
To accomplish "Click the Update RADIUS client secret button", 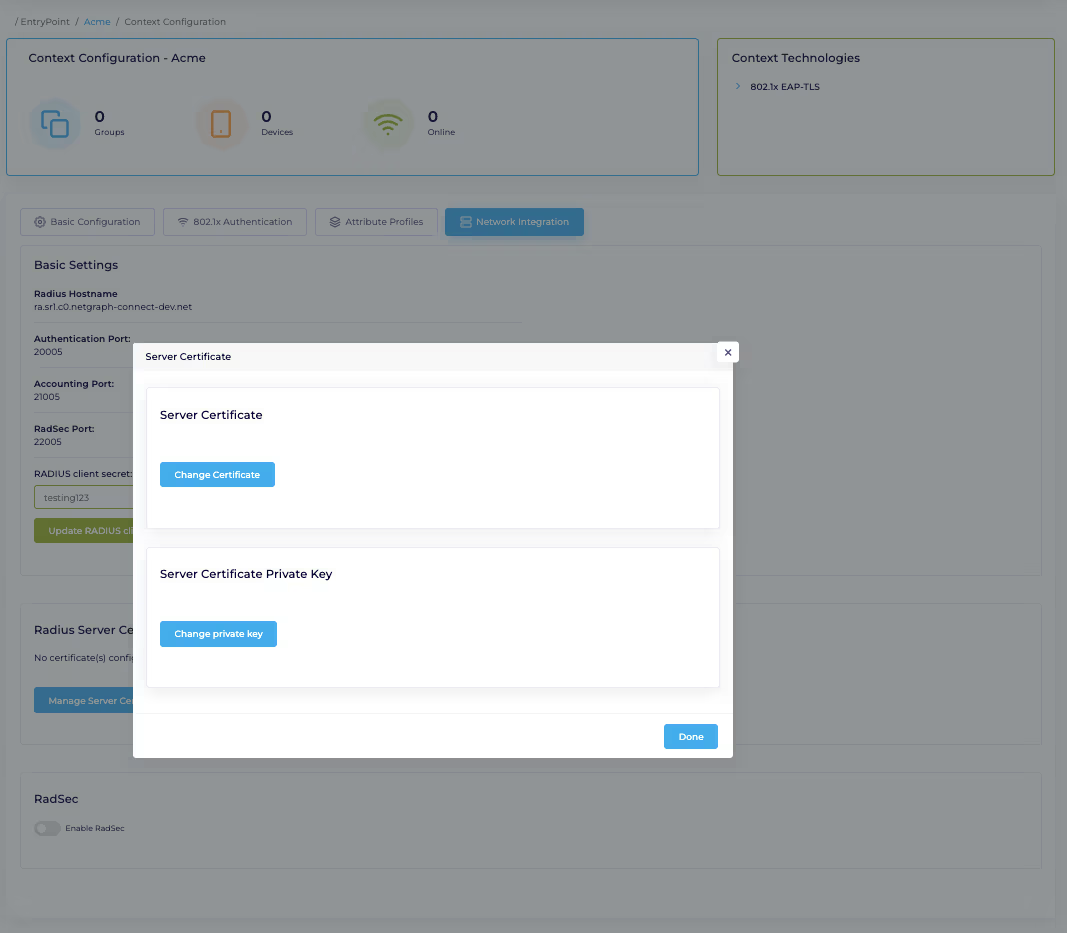I will point(84,530).
